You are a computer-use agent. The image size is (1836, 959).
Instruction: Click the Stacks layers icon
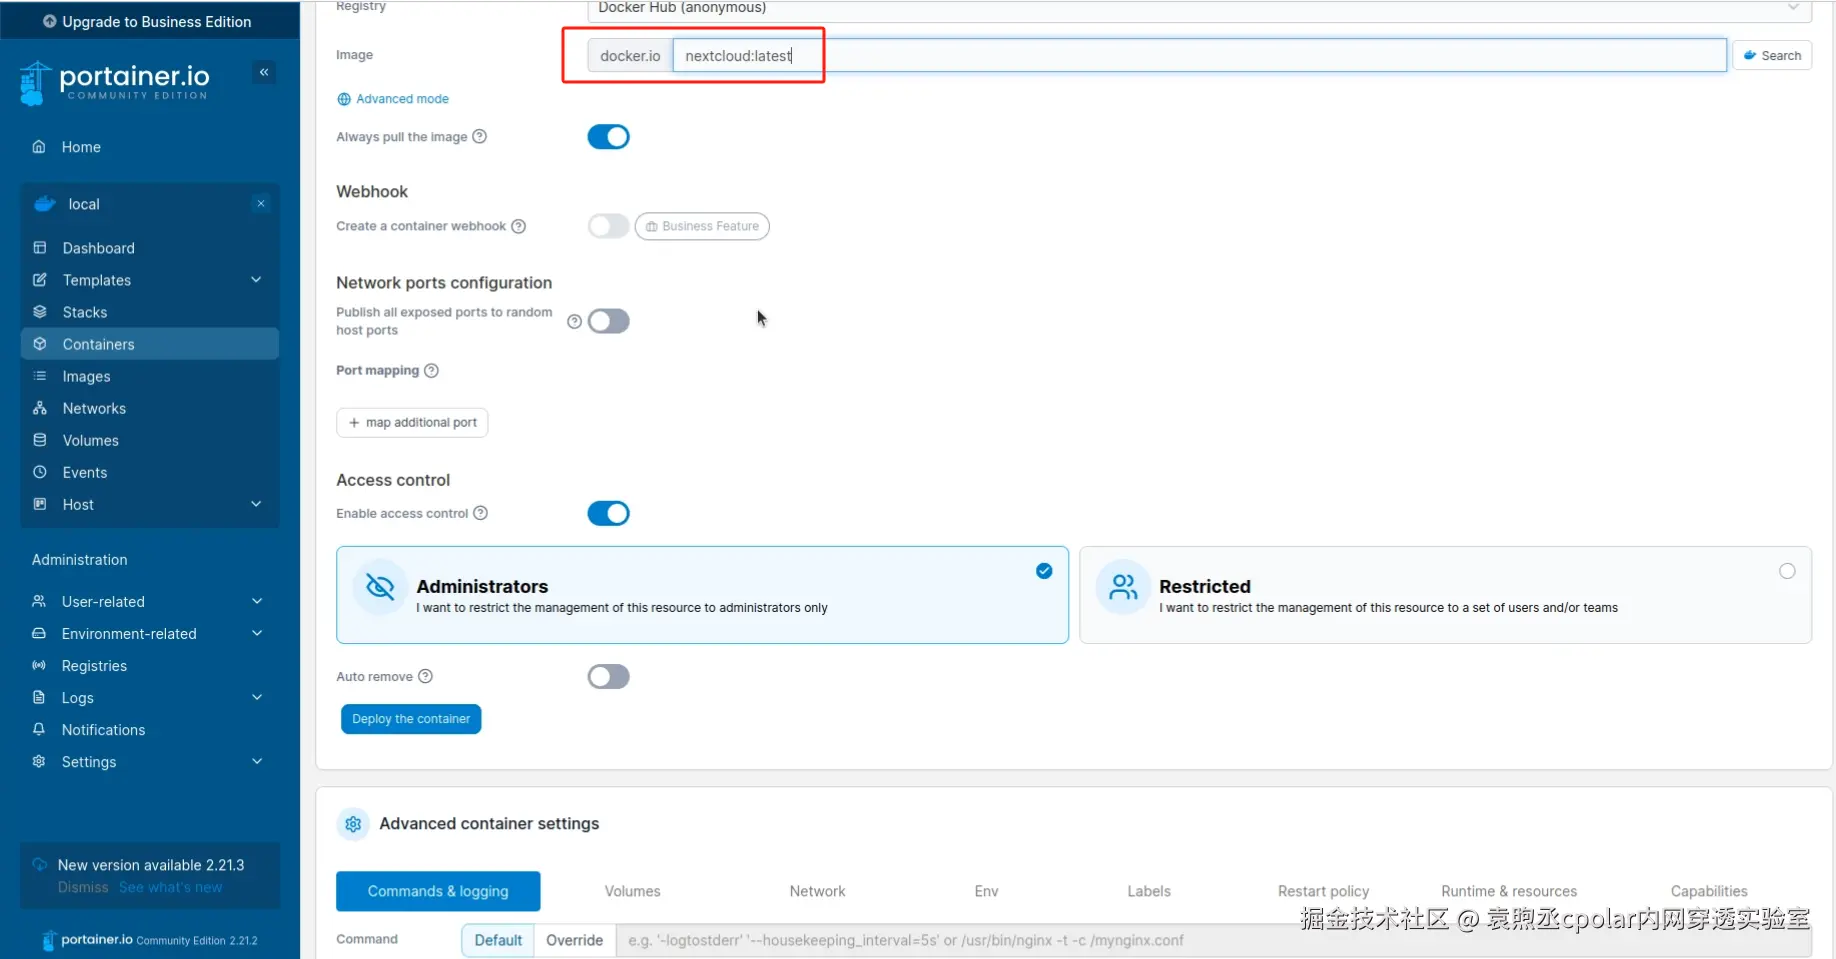[40, 312]
